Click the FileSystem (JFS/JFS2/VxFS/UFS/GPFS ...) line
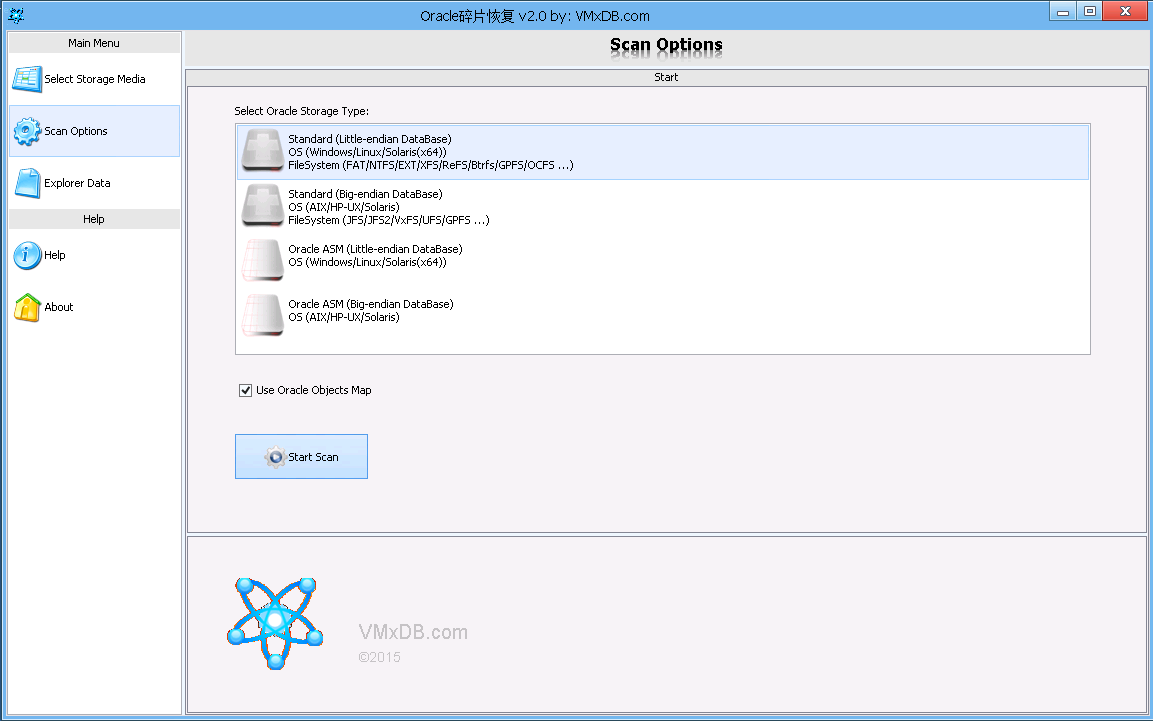This screenshot has width=1153, height=721. [388, 220]
